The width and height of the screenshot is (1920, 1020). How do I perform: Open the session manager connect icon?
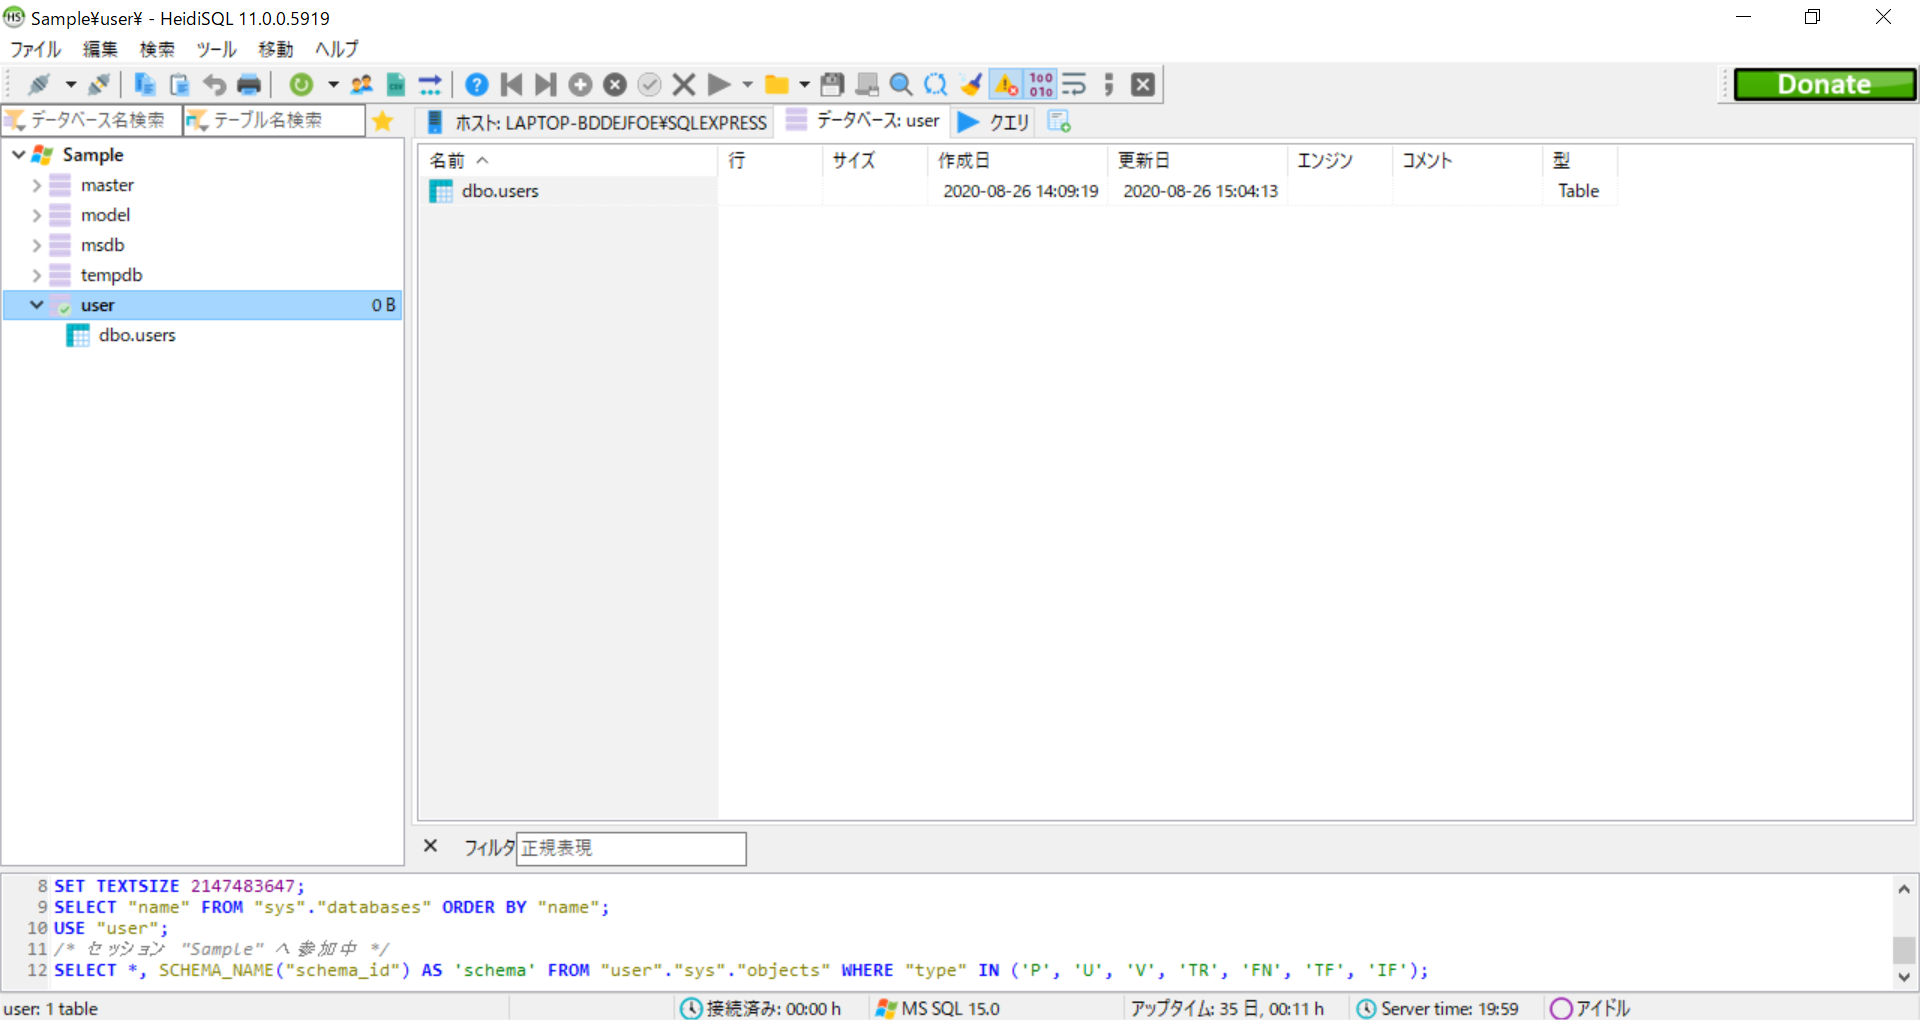39,85
